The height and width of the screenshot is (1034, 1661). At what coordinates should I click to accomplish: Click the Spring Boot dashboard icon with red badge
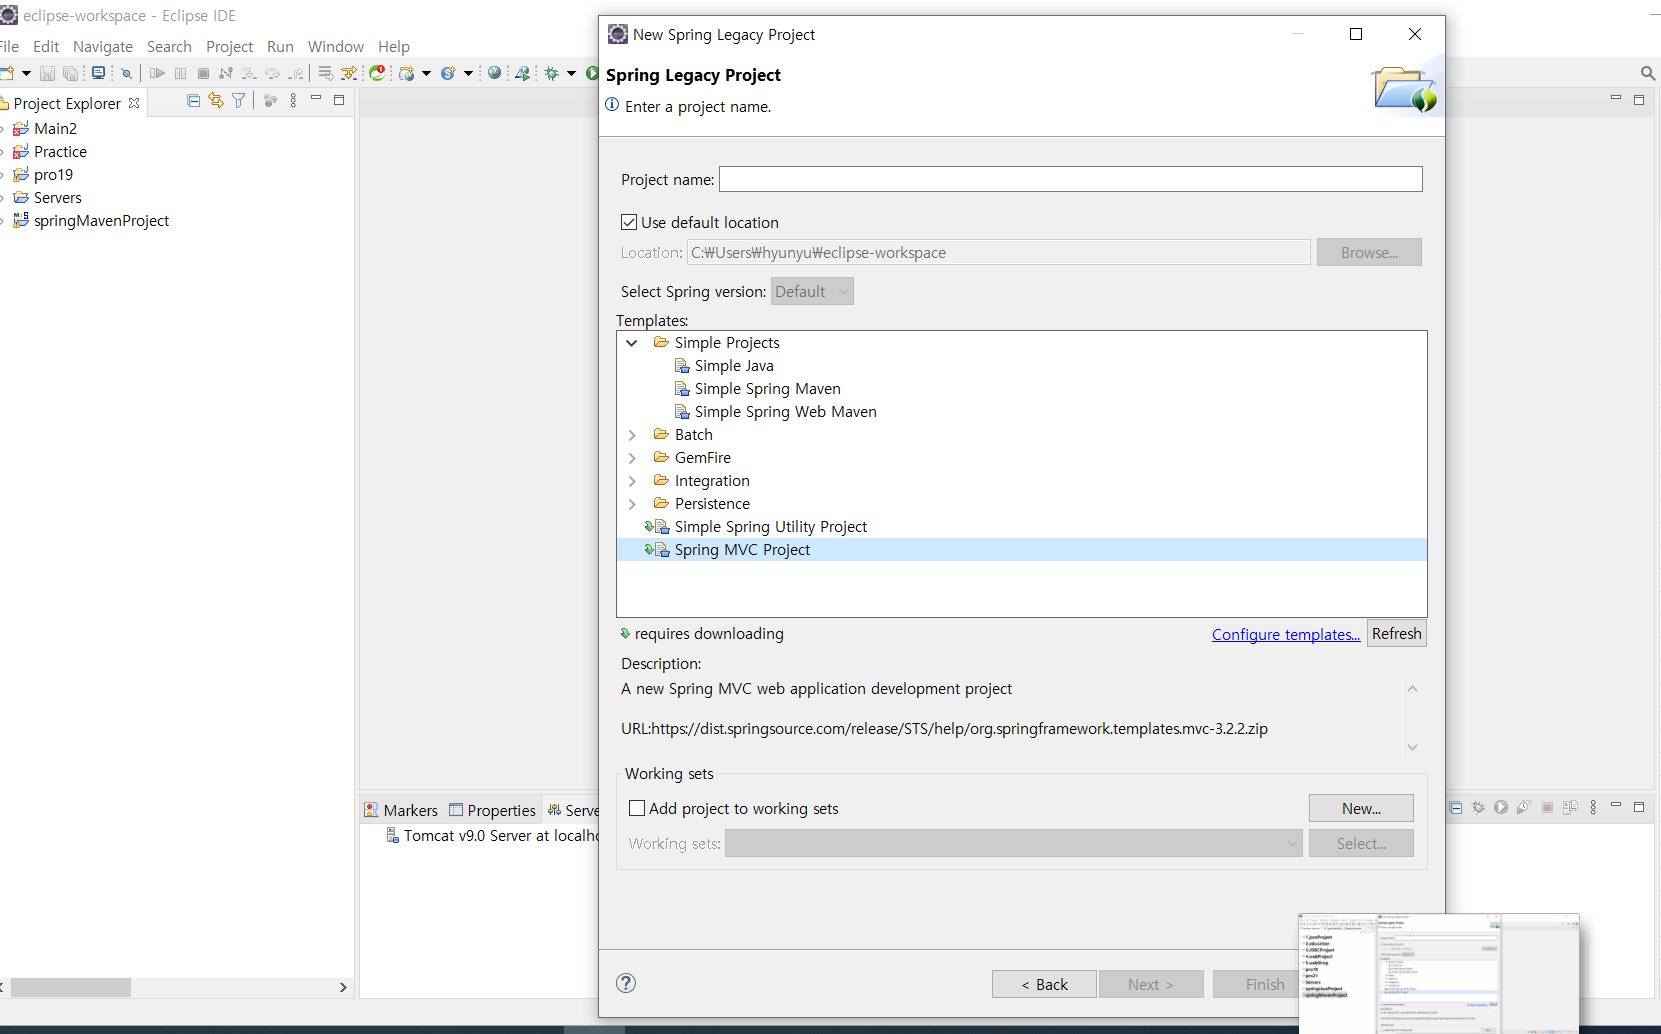pos(378,73)
